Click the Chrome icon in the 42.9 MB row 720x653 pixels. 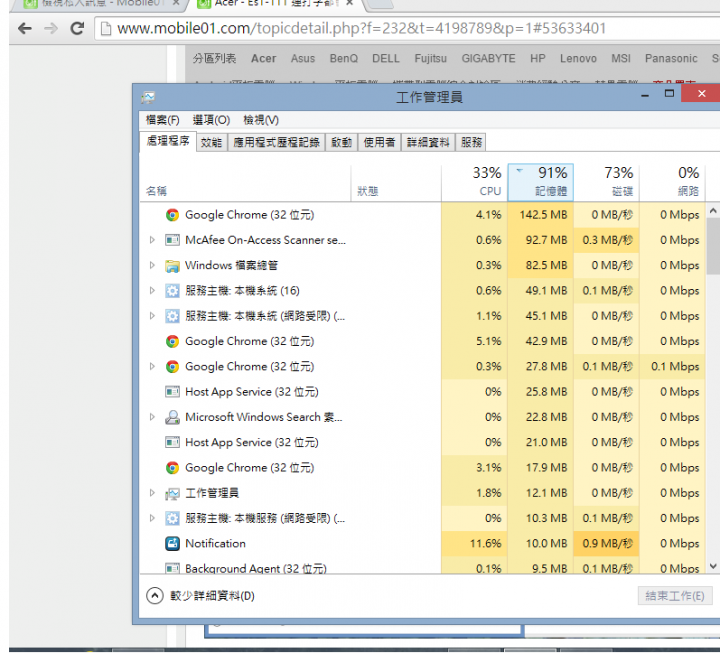click(x=172, y=341)
